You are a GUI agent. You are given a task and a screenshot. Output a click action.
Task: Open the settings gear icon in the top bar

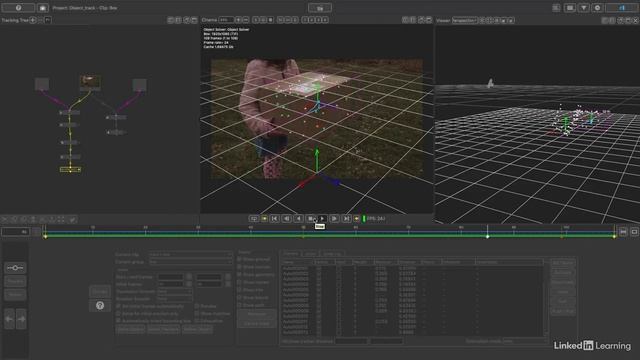[598, 8]
